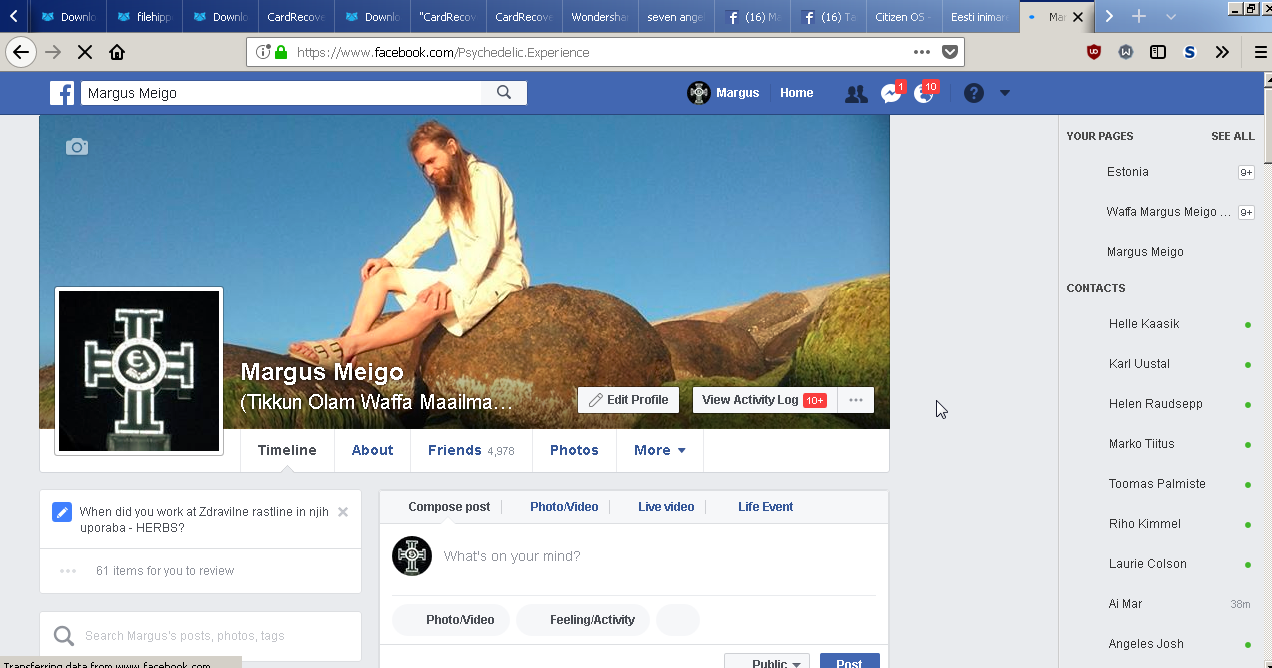Choose Live video composer tab
Viewport: 1272px width, 668px height.
(x=666, y=507)
